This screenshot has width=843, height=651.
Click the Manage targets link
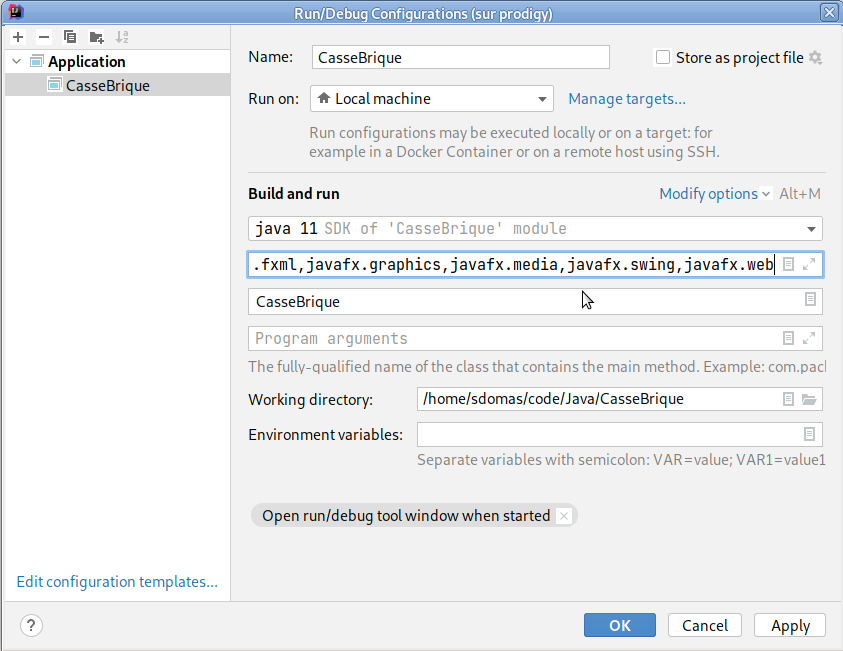pos(627,99)
